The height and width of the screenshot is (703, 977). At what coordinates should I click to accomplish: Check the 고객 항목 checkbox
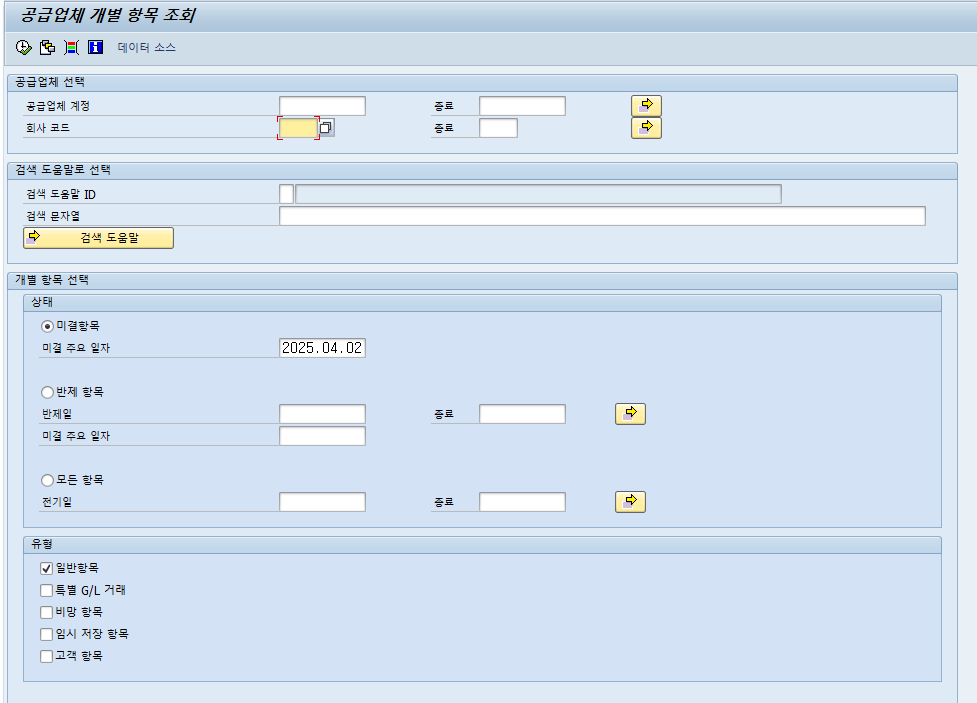tap(46, 656)
